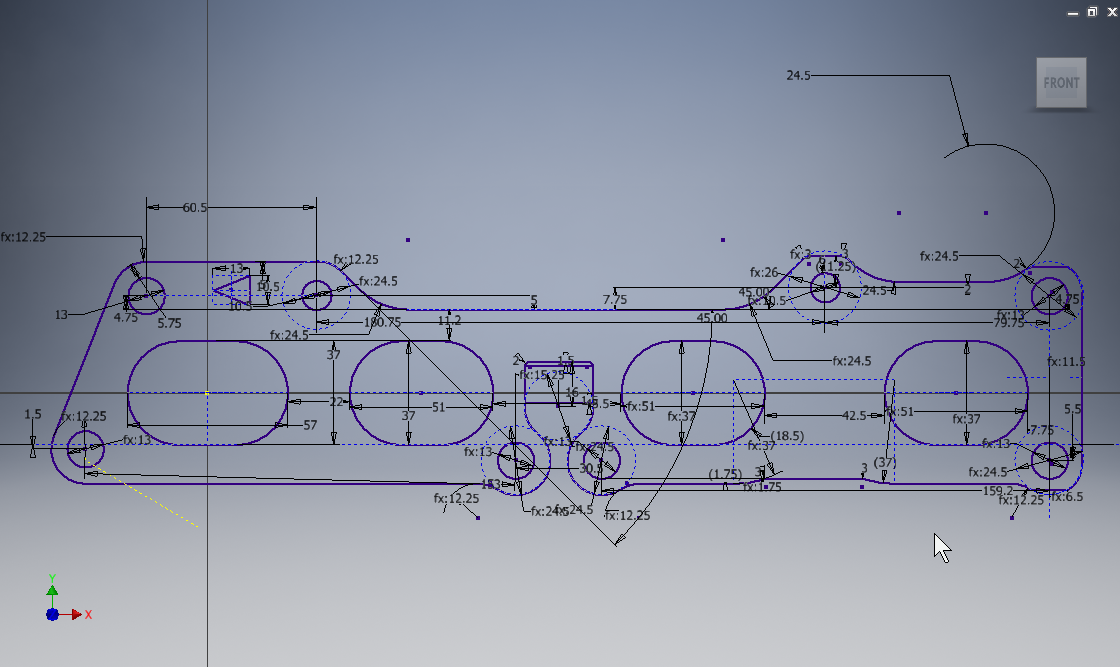Select the 57 slot length dimension
This screenshot has width=1120, height=667.
pos(310,425)
